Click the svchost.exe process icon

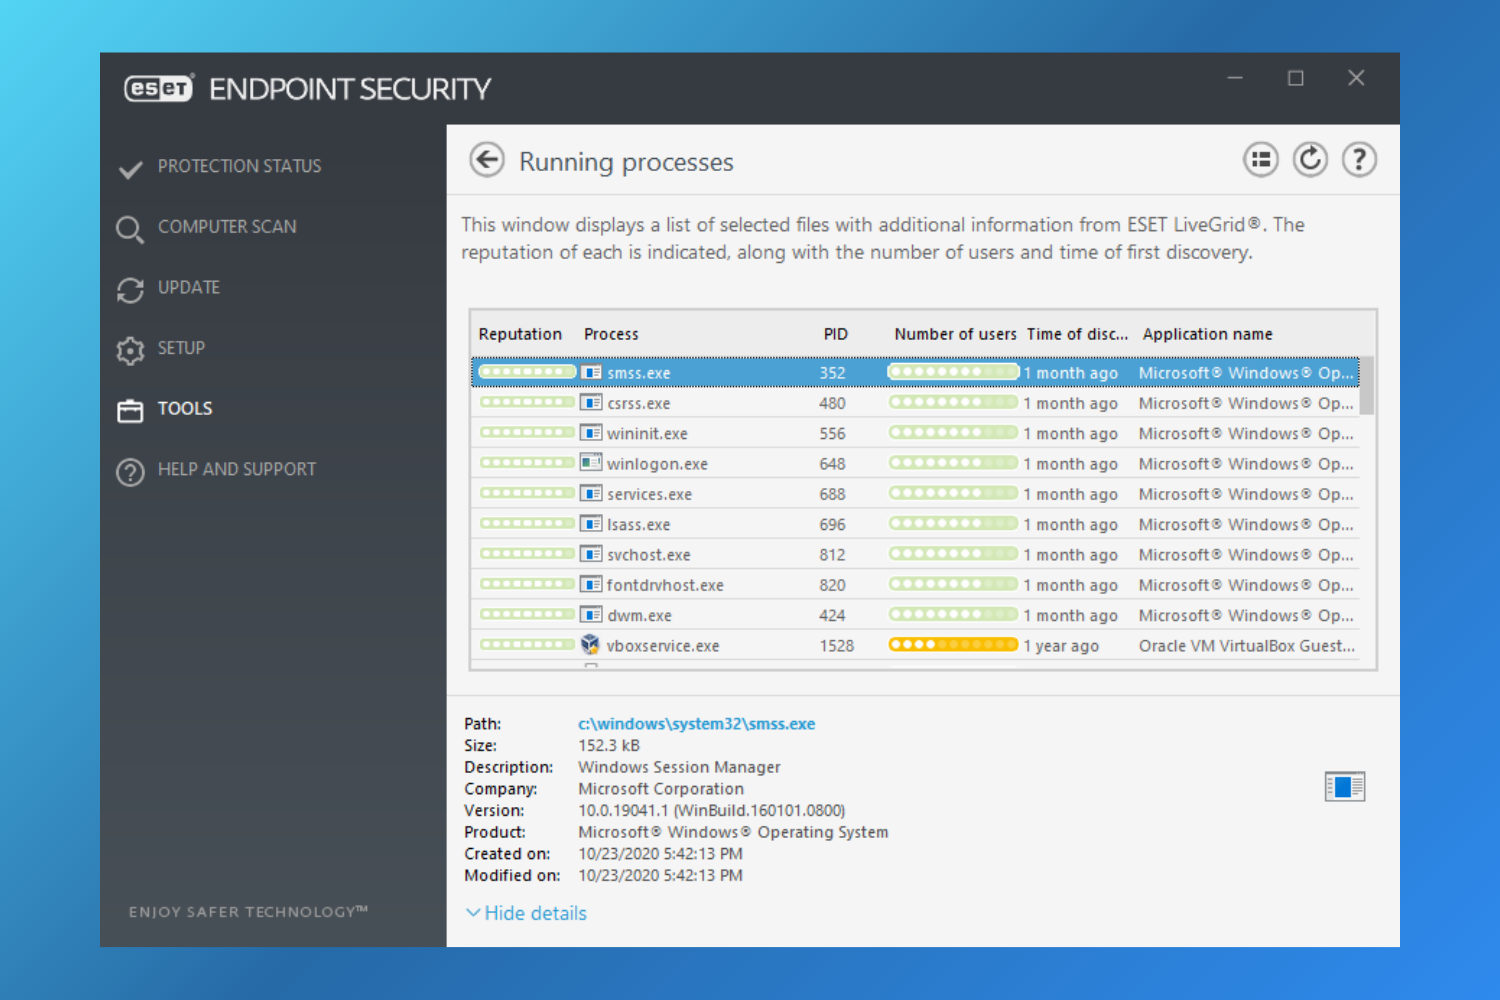[591, 554]
